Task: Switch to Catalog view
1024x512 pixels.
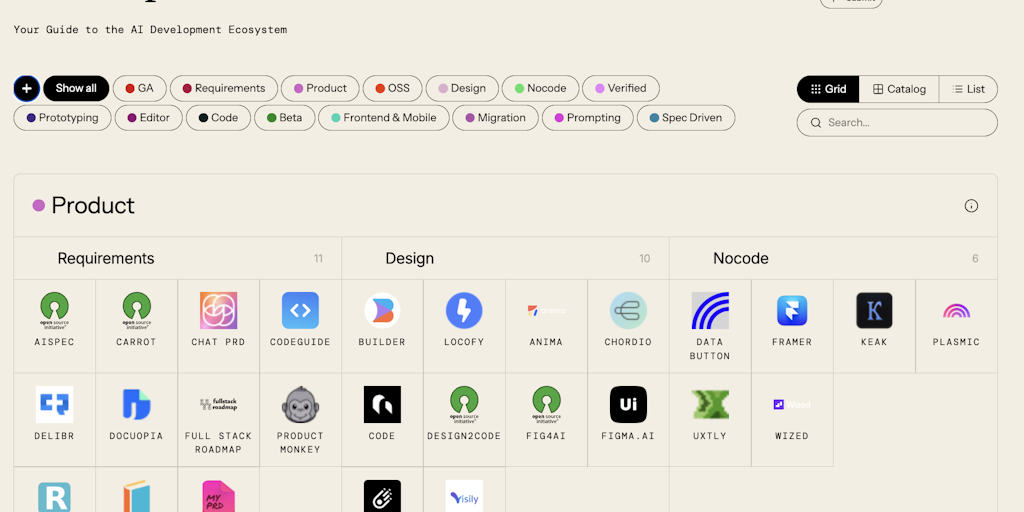Action: coord(899,89)
